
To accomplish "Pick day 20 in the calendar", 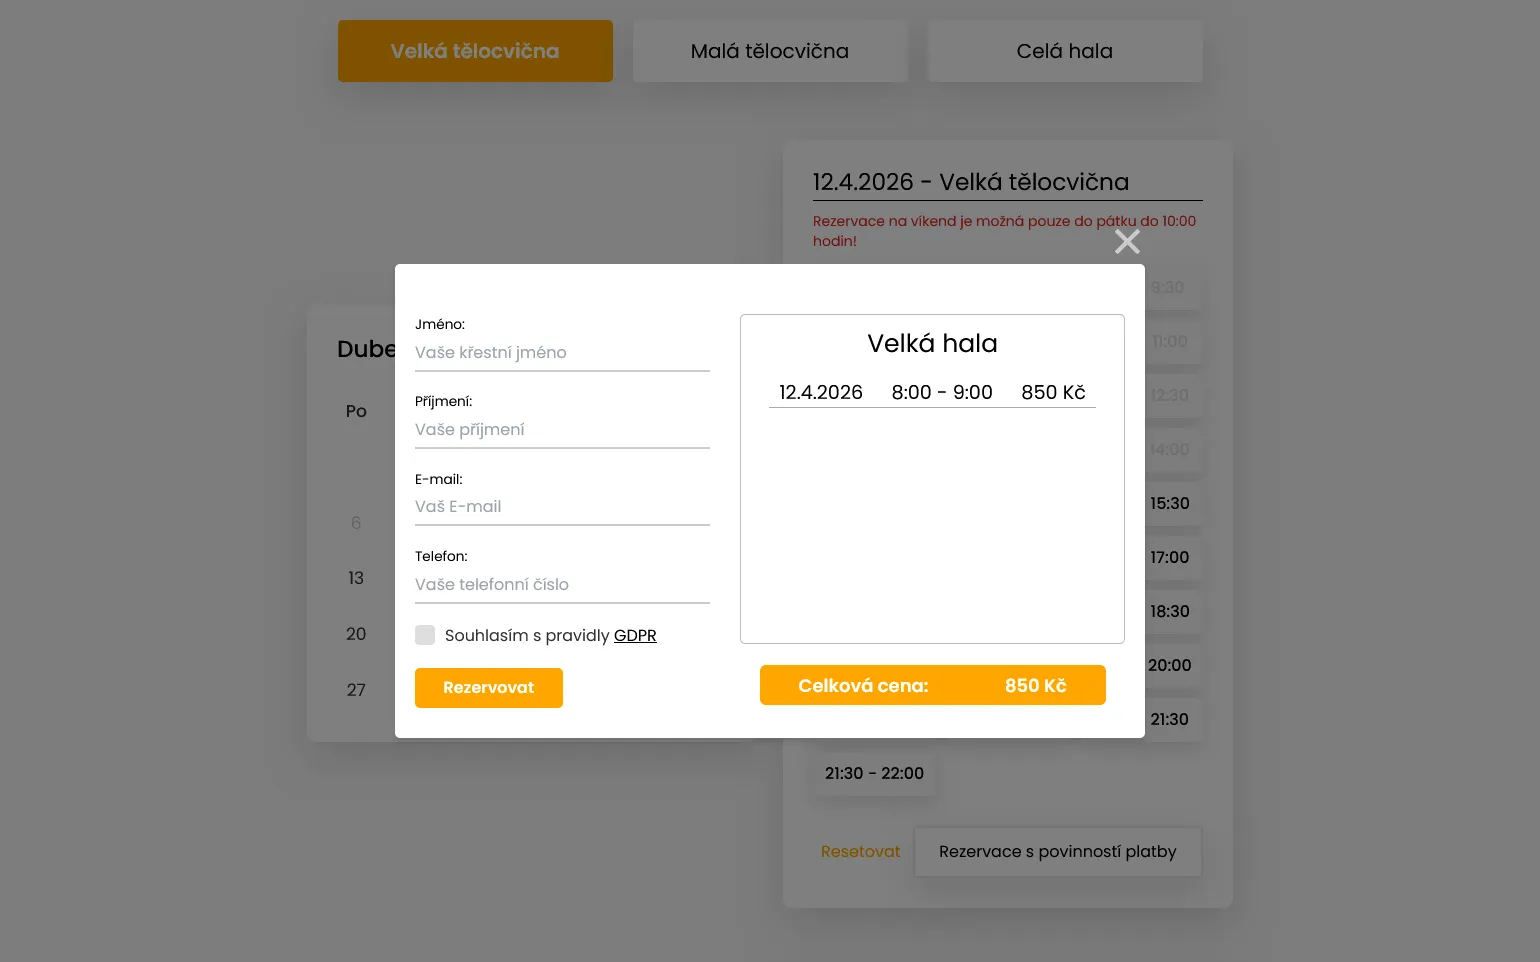I will click(x=356, y=634).
